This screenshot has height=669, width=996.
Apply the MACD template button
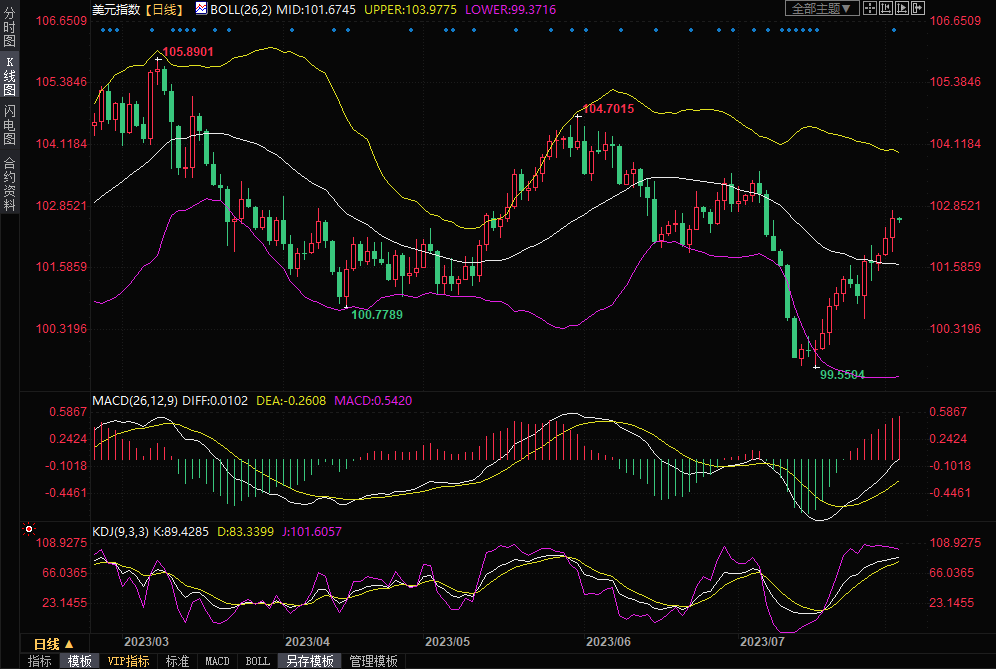(x=217, y=661)
